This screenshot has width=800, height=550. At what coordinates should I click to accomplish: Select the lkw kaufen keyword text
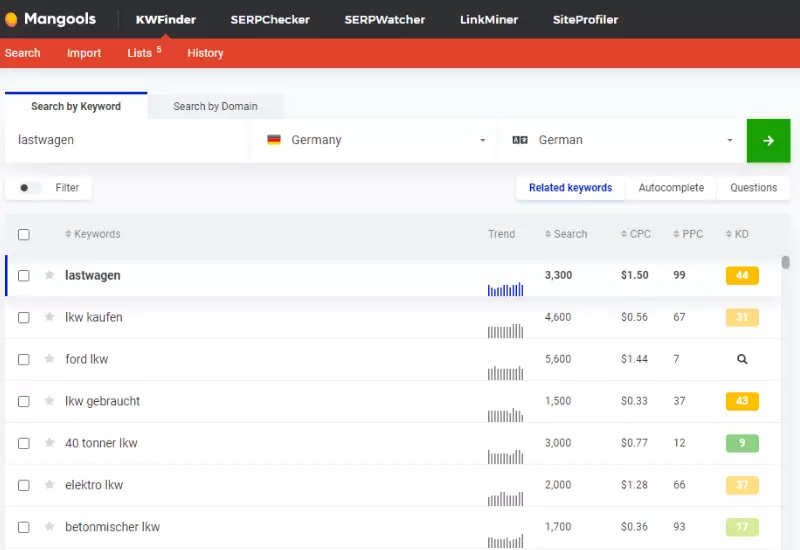coord(94,317)
